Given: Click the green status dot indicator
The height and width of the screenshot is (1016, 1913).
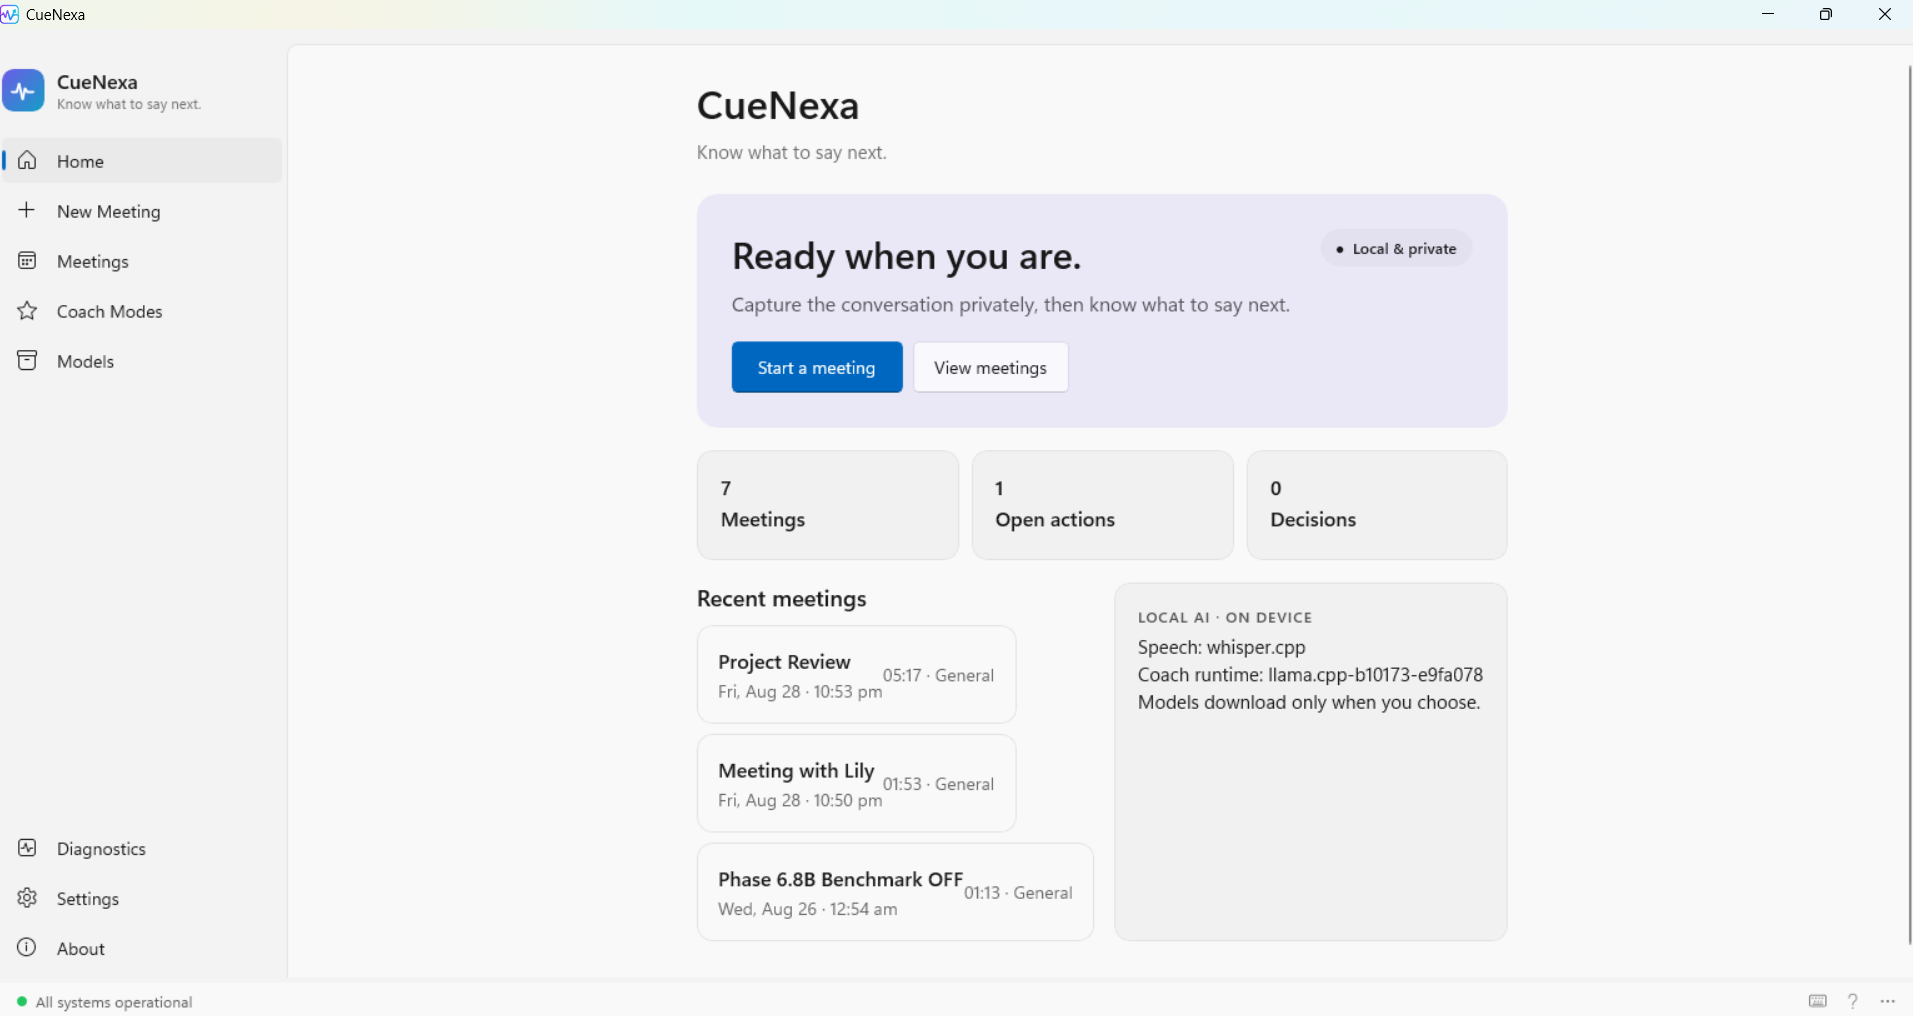Looking at the screenshot, I should tap(22, 1001).
